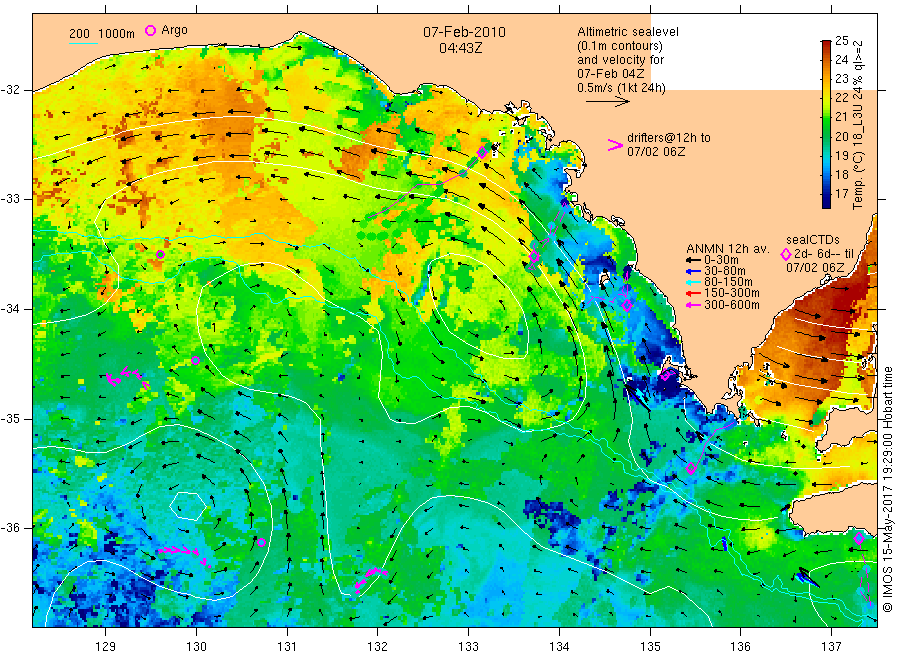Viewport: 900px width, 660px height.
Task: Click the IMOS copyright timestamp text
Action: (x=888, y=489)
